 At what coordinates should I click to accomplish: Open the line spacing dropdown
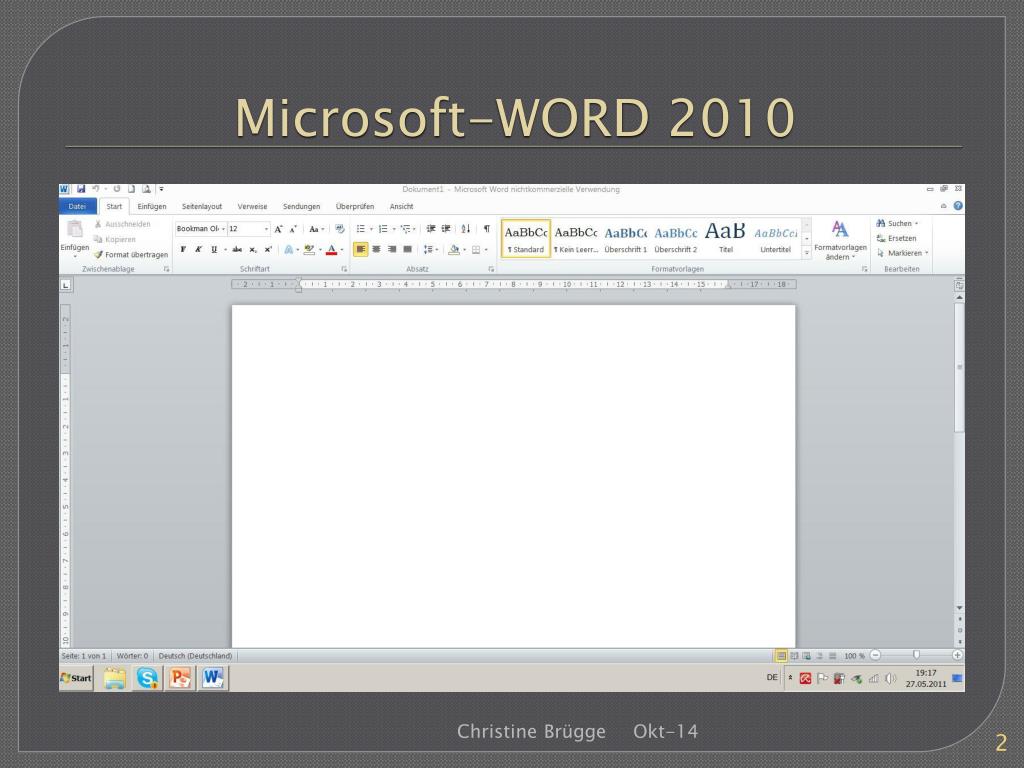coord(430,249)
